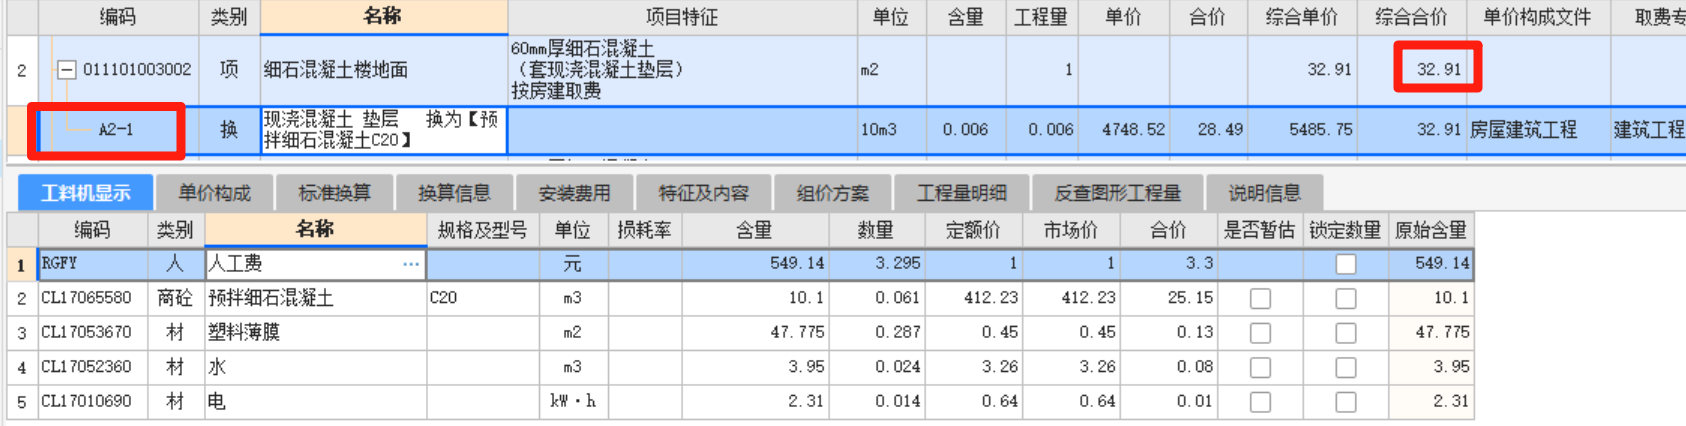The width and height of the screenshot is (1686, 426).
Task: Click top table 名称 column header
Action: pos(384,17)
